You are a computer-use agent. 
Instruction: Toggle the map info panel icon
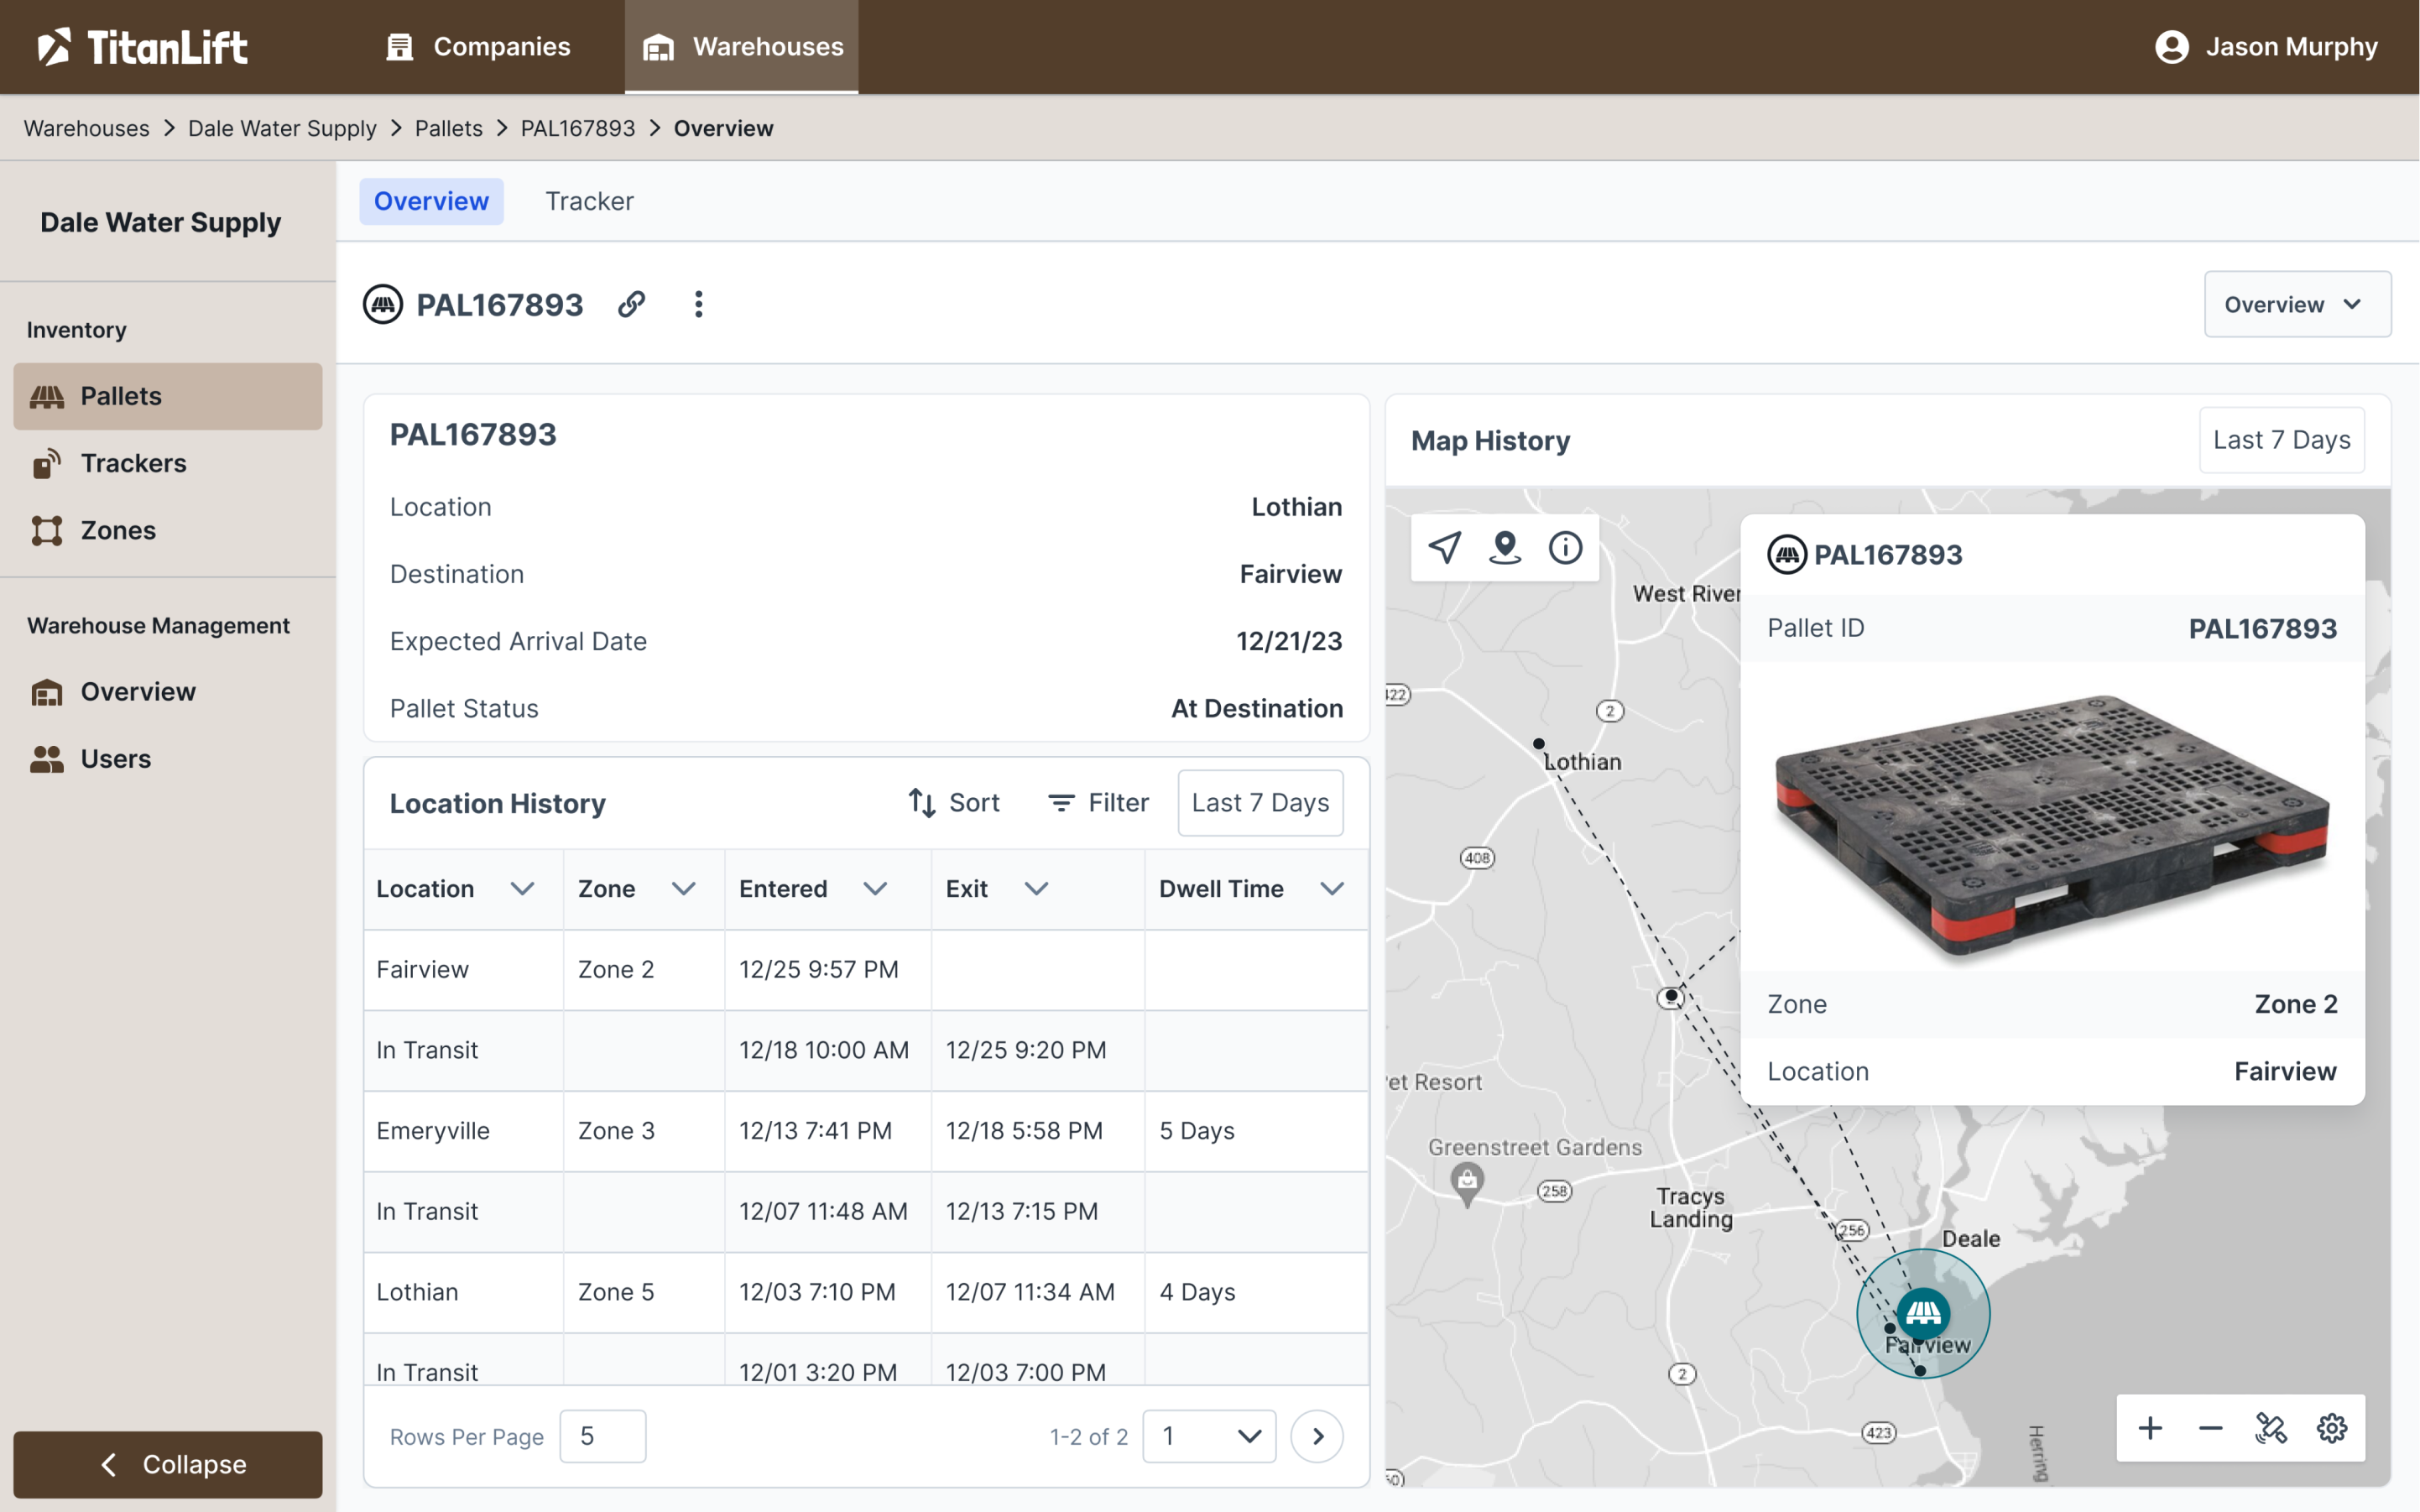coord(1565,547)
